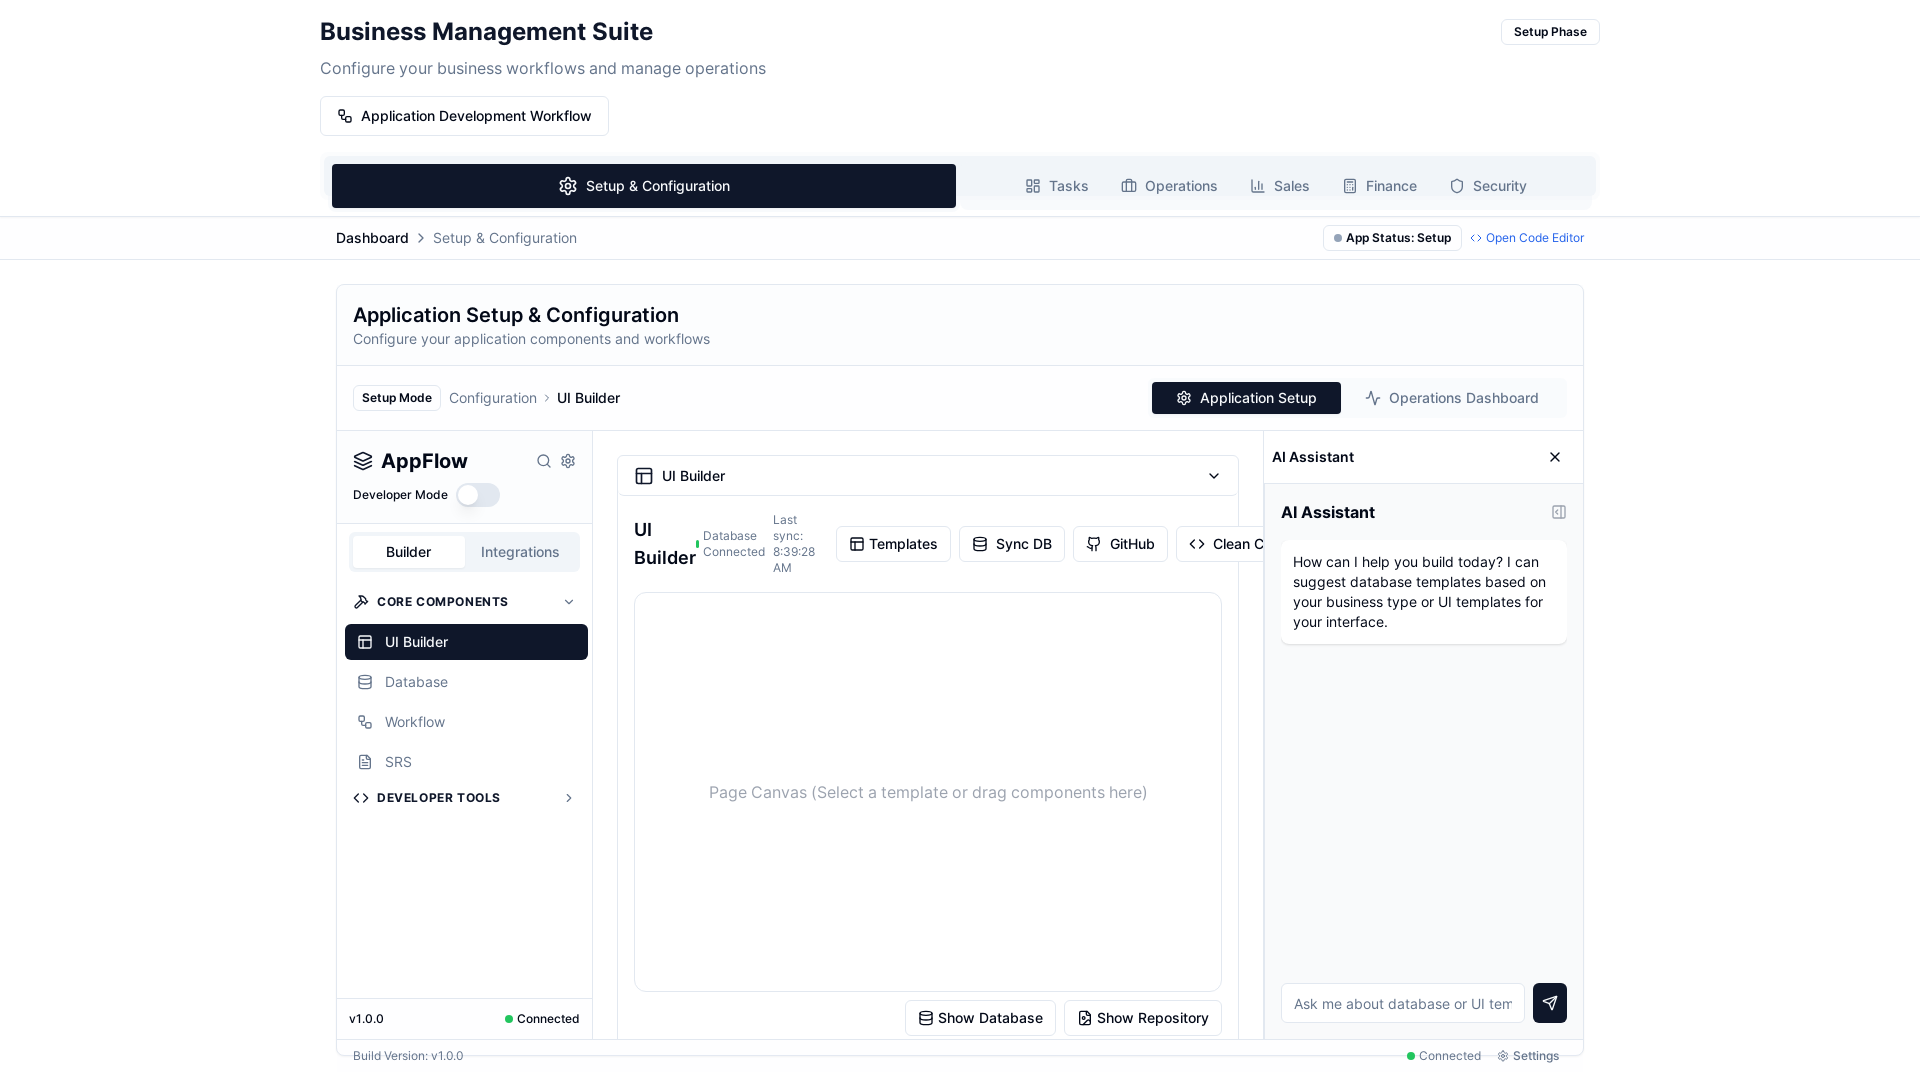
Task: Click the shield icon beside Security
Action: [x=1457, y=186]
